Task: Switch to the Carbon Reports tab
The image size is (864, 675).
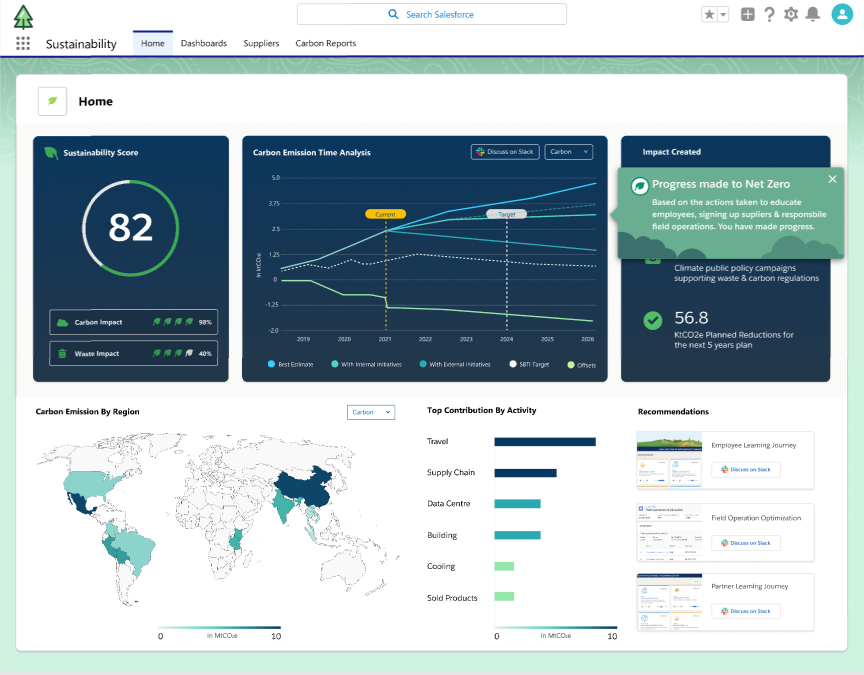Action: (x=325, y=44)
